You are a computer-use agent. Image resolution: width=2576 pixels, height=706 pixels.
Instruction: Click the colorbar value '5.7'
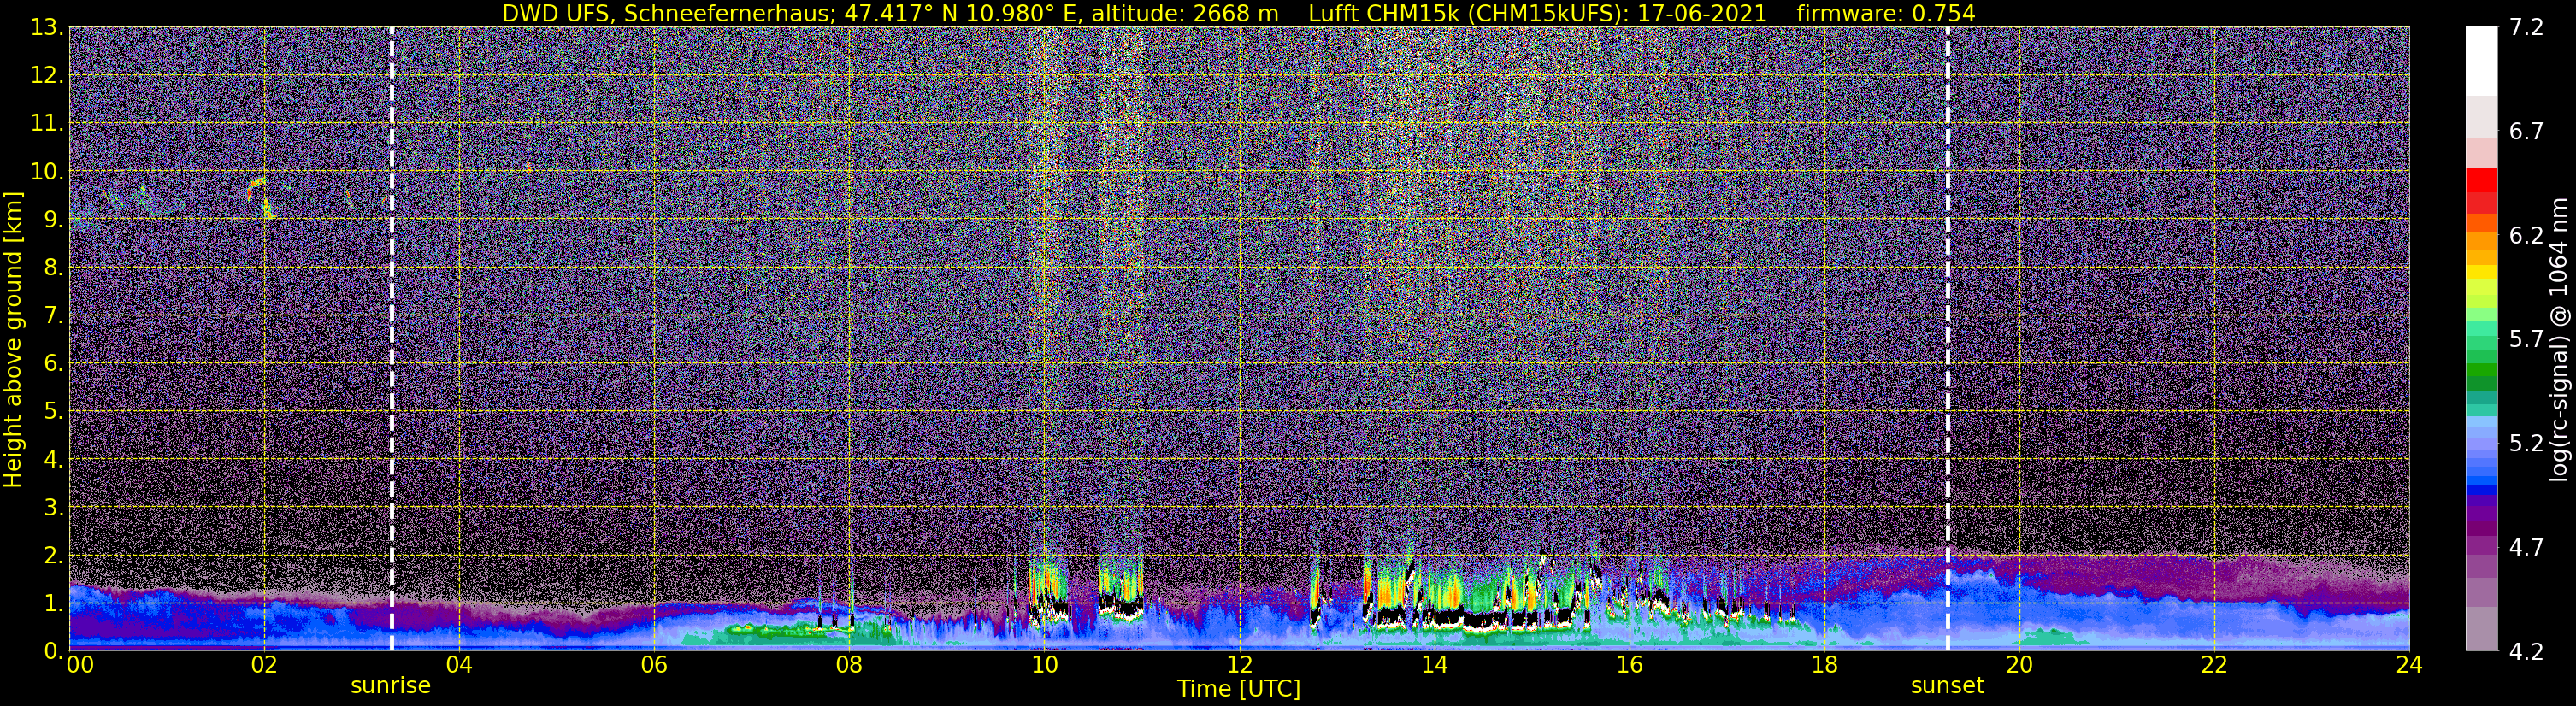click(x=2526, y=340)
